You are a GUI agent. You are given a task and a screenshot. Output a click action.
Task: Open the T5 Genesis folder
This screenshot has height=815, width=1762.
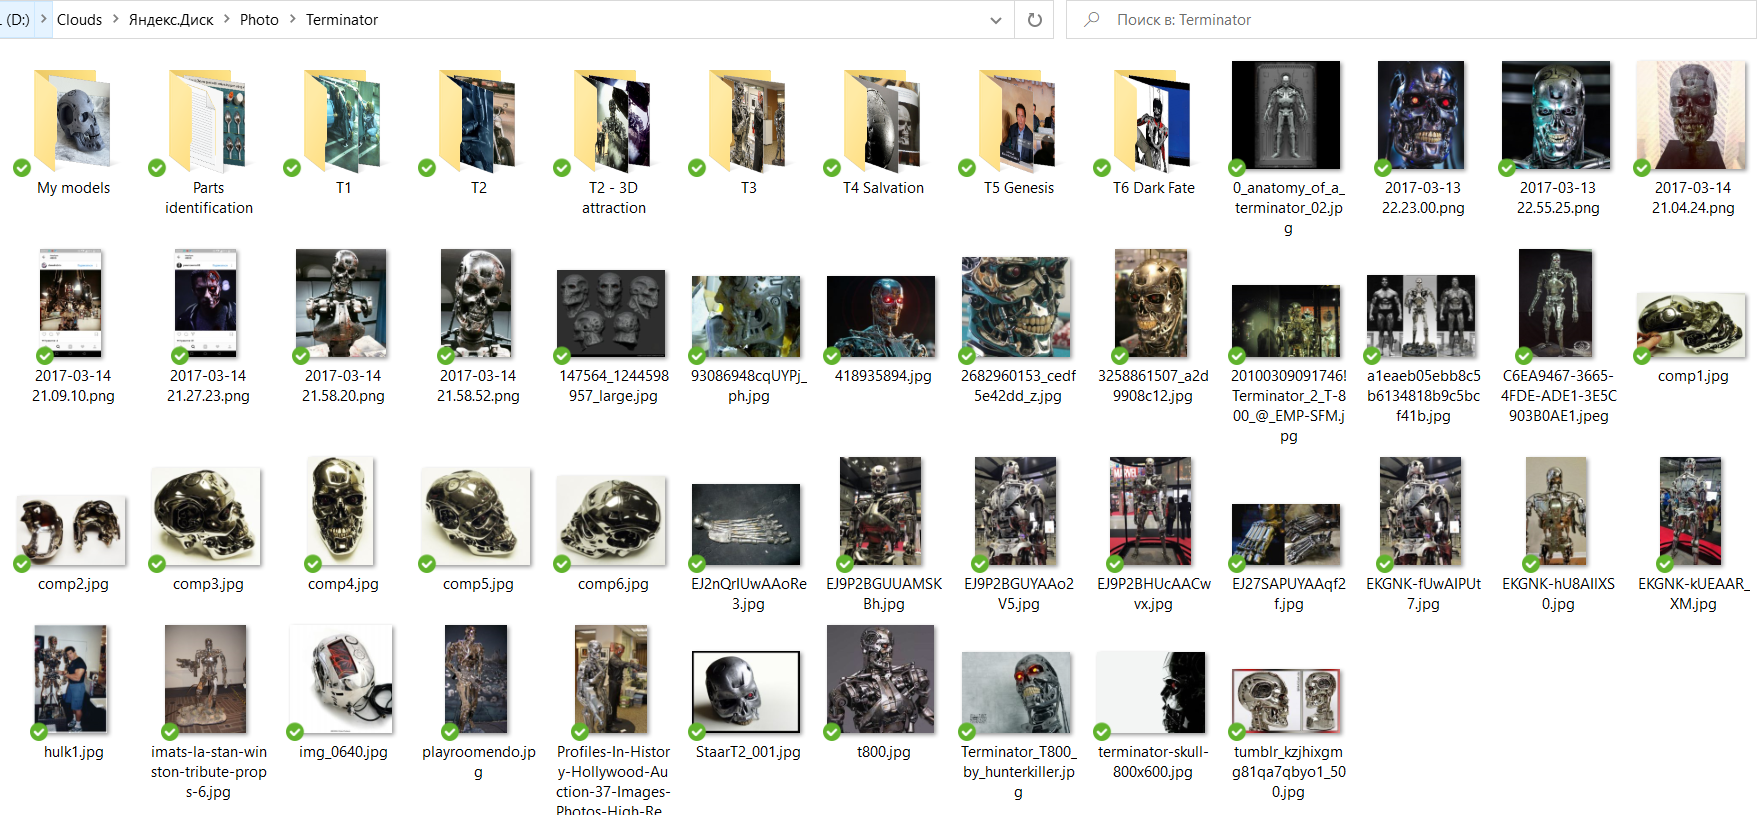point(1018,121)
